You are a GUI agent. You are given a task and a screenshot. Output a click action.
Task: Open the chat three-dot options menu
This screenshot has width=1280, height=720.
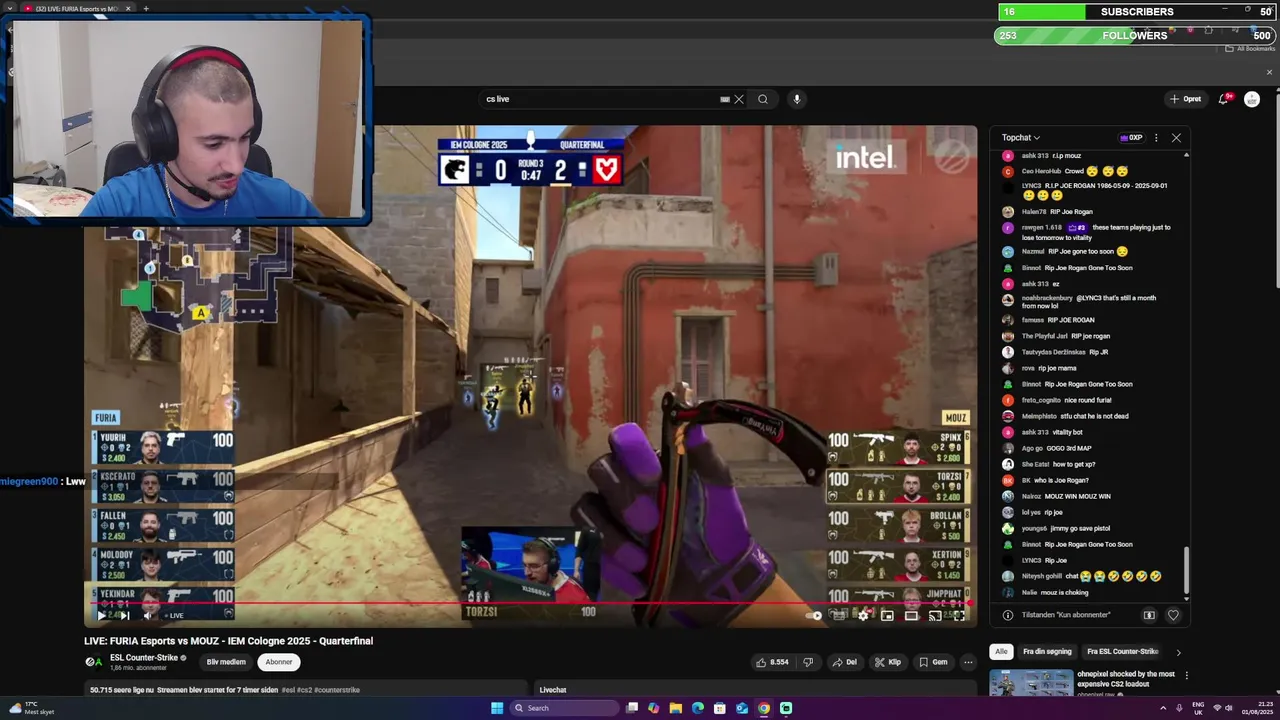[1156, 138]
